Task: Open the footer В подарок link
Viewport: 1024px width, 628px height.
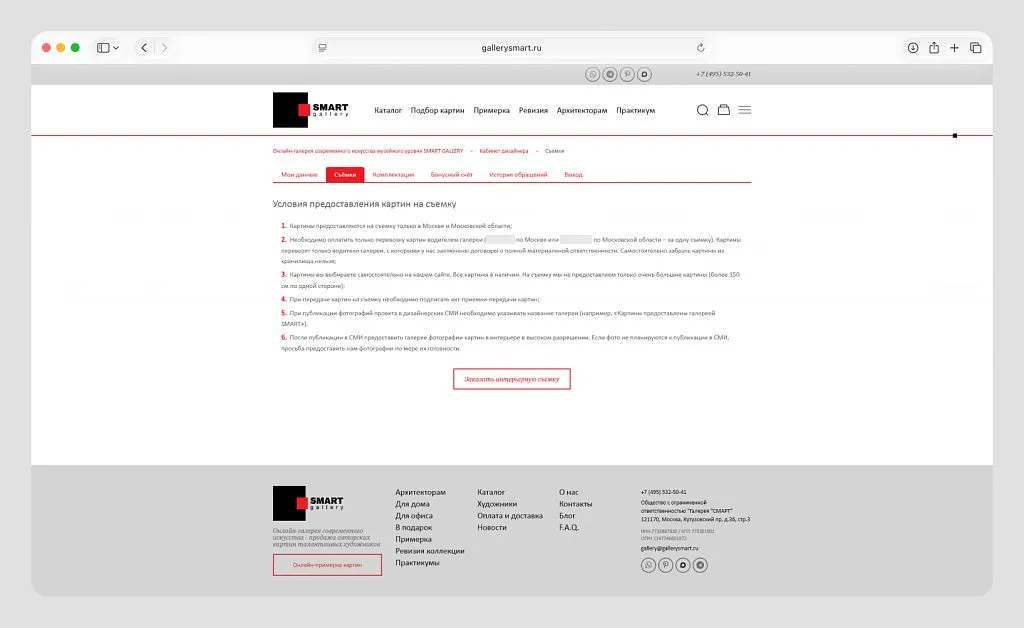Action: tap(413, 527)
